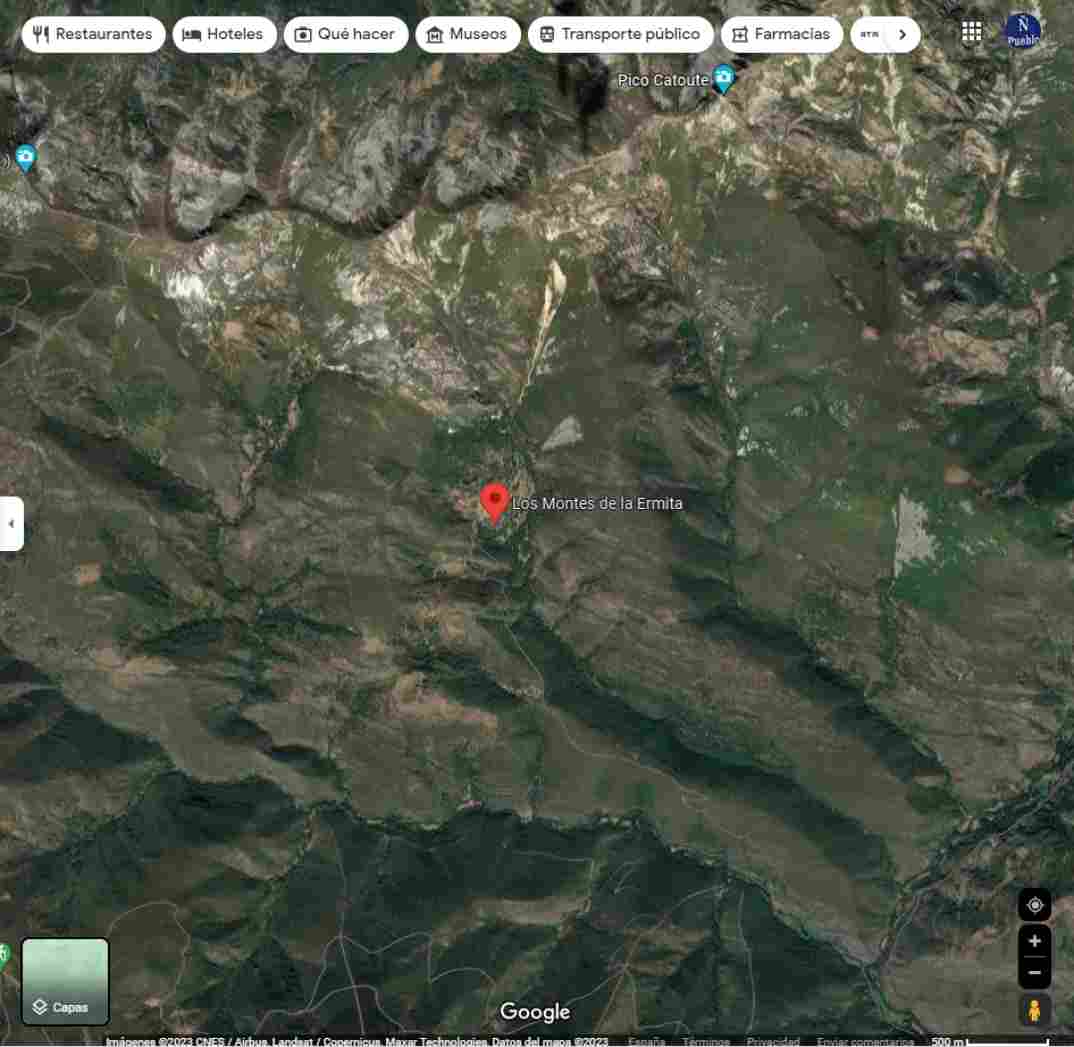Image resolution: width=1074 pixels, height=1047 pixels.
Task: Click the photo marker at left edge
Action: point(25,157)
